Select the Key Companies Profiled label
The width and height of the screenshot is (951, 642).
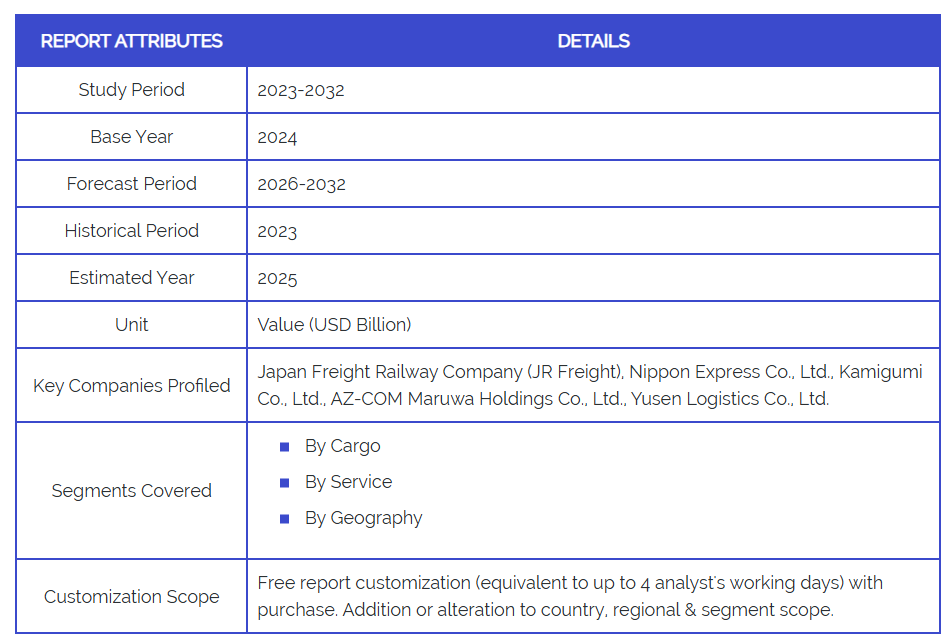pyautogui.click(x=131, y=386)
